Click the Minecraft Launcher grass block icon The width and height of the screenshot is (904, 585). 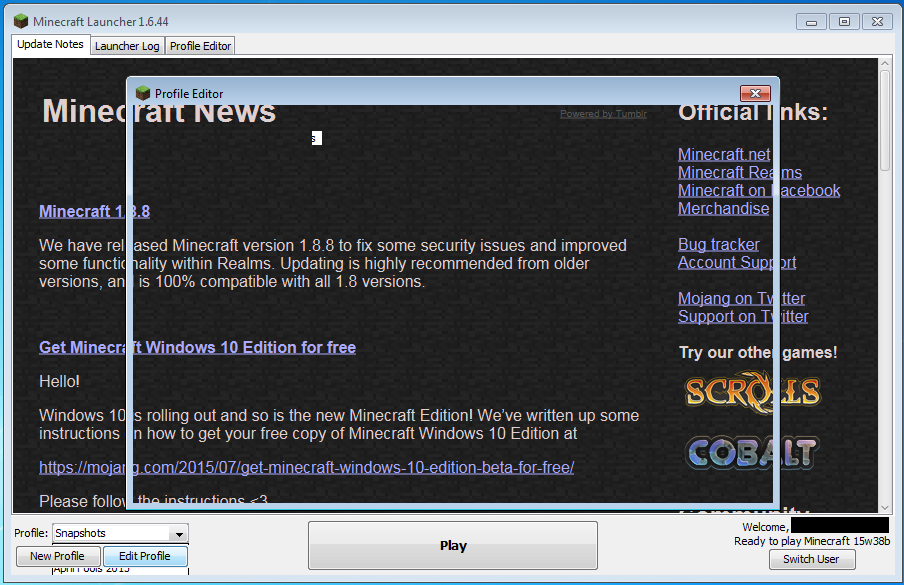coord(21,21)
